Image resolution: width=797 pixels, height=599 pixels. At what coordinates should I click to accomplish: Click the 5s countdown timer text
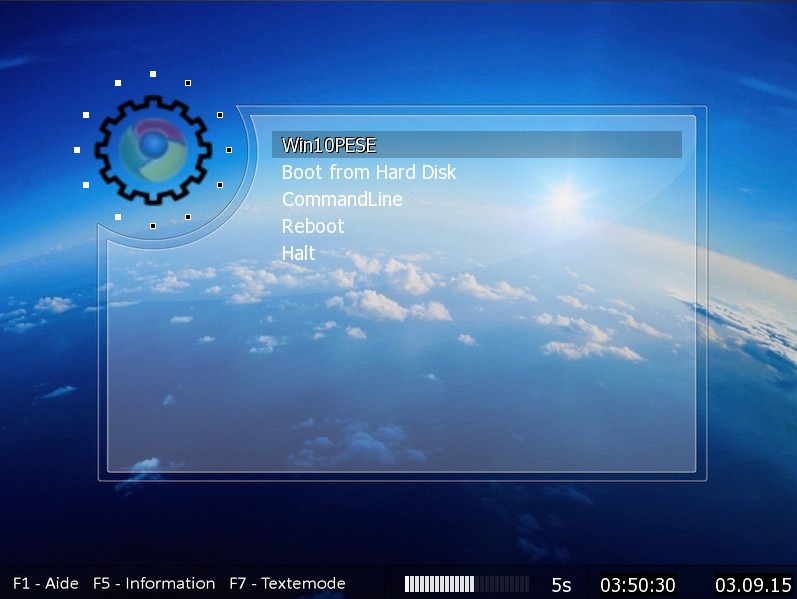pyautogui.click(x=561, y=585)
